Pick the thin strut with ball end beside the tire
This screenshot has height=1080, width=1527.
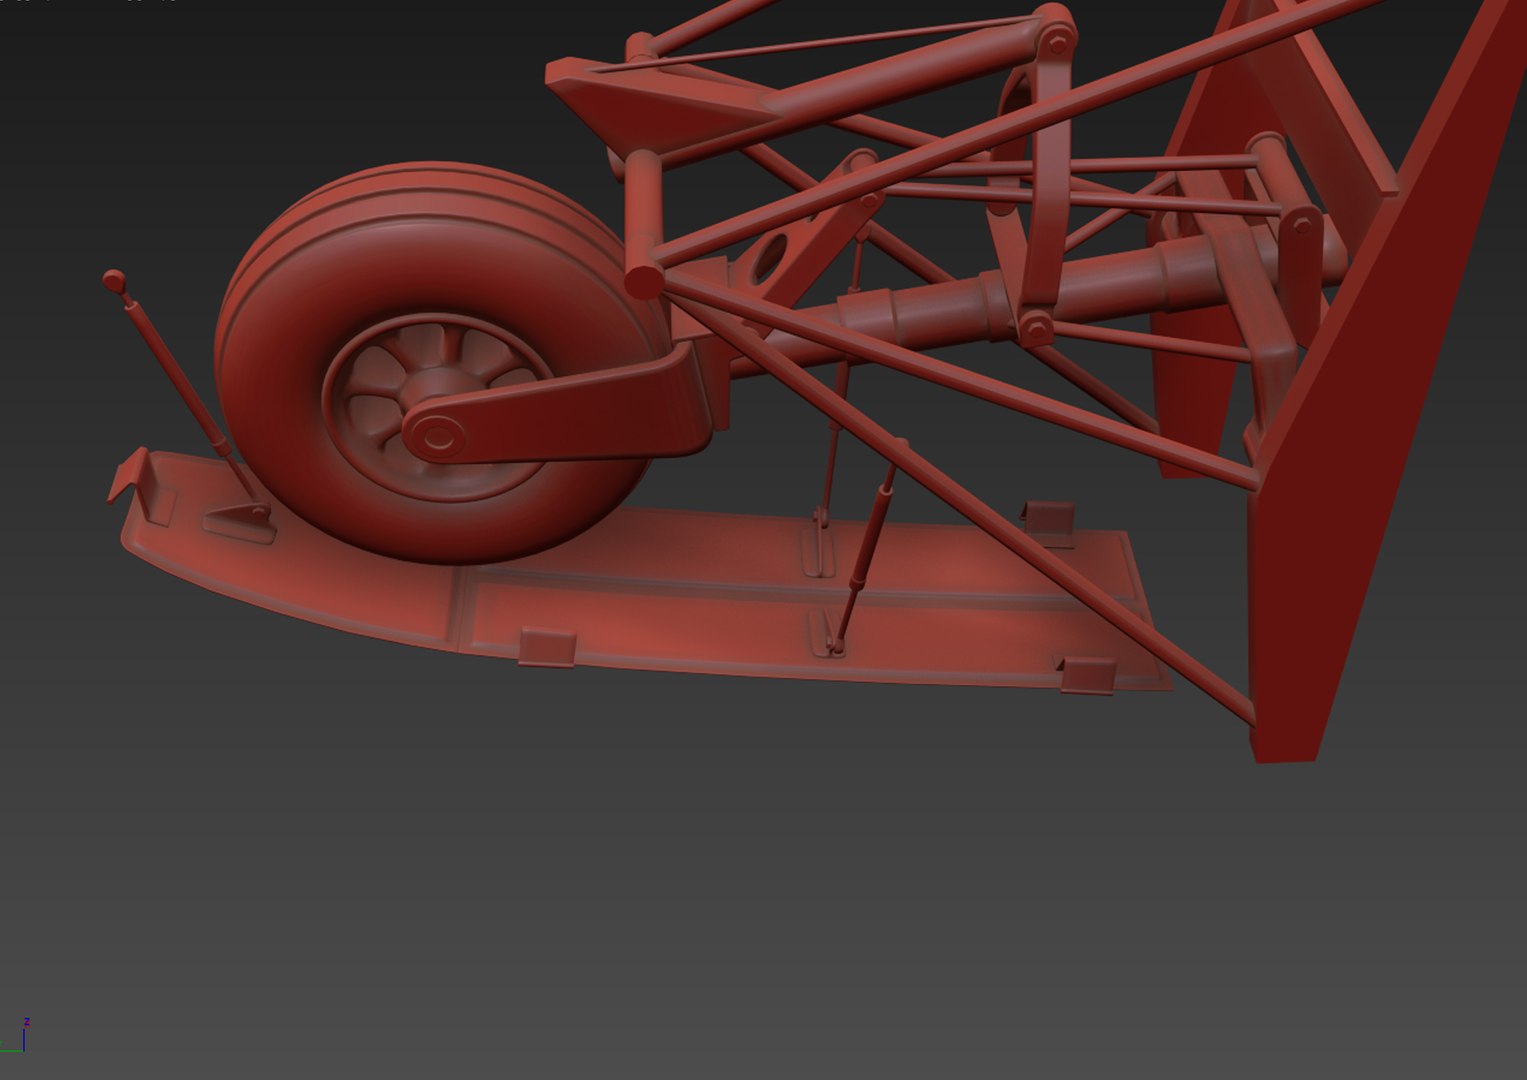pos(180,385)
